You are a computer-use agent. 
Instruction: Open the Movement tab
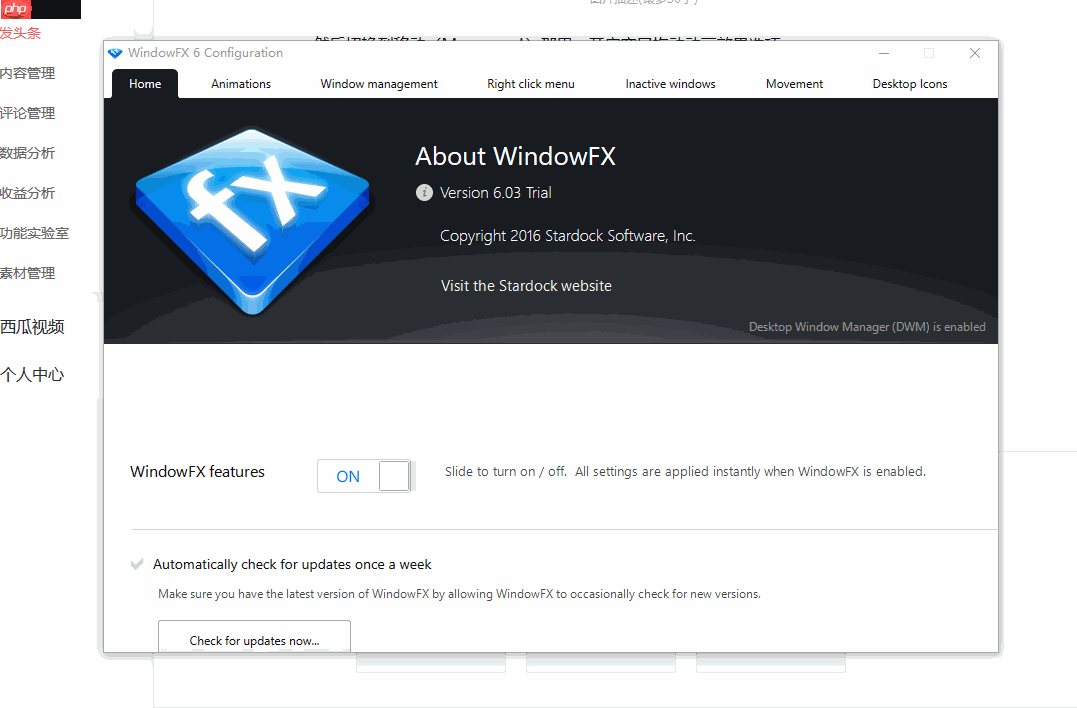[794, 84]
